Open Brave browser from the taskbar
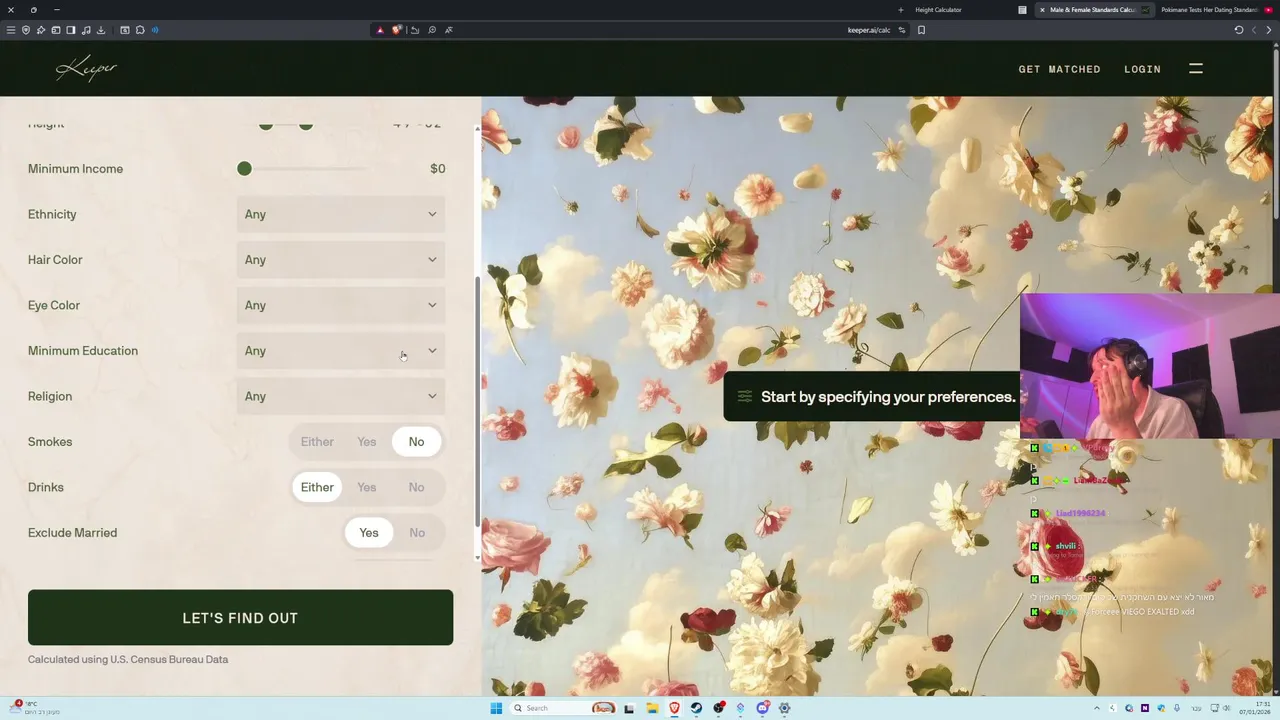The height and width of the screenshot is (720, 1280). (x=675, y=708)
